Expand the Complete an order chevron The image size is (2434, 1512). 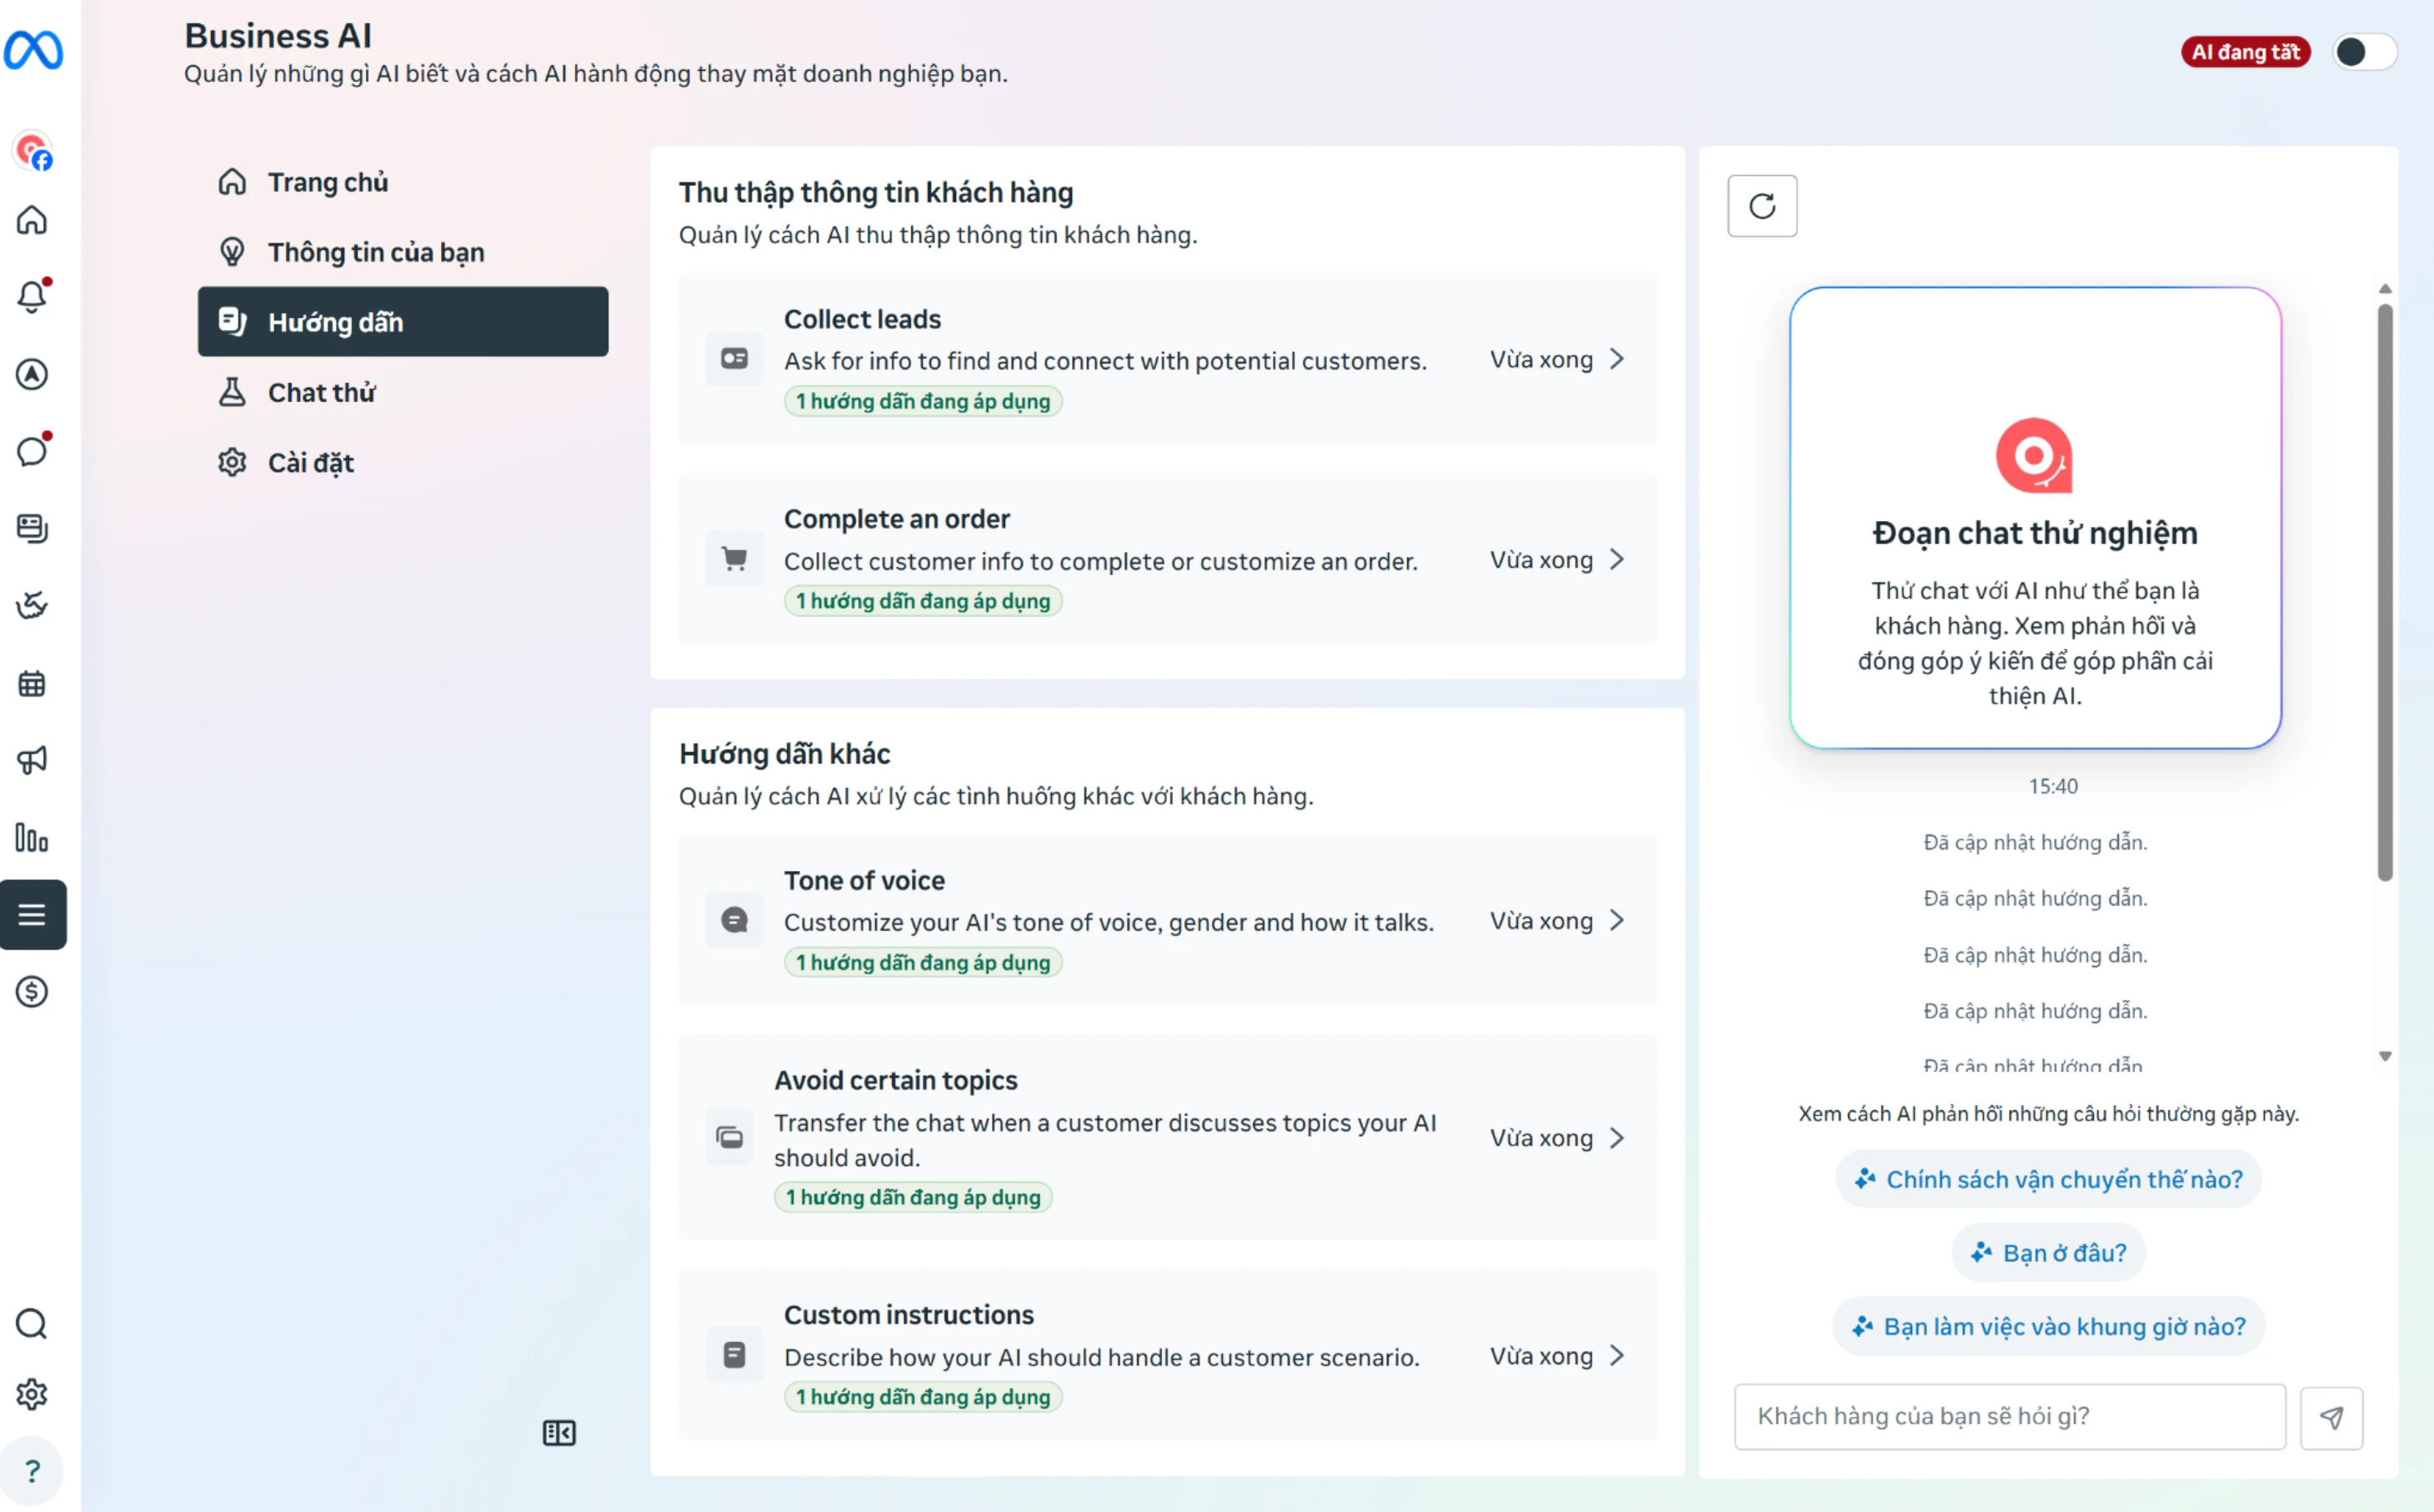[x=1617, y=559]
